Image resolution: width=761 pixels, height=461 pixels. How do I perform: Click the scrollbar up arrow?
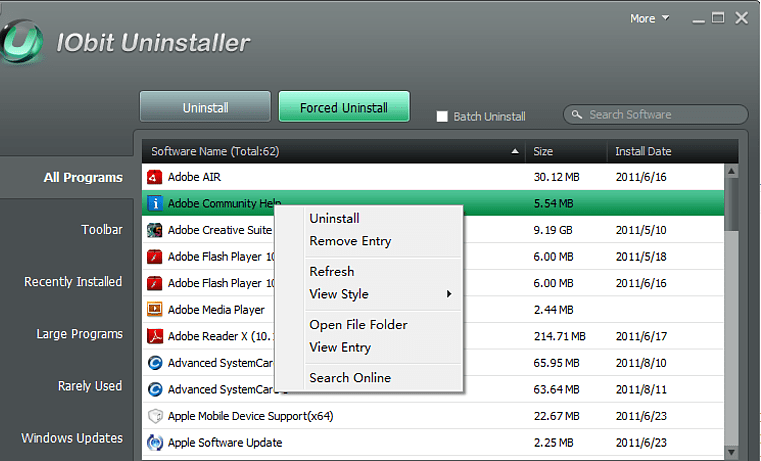coord(731,171)
